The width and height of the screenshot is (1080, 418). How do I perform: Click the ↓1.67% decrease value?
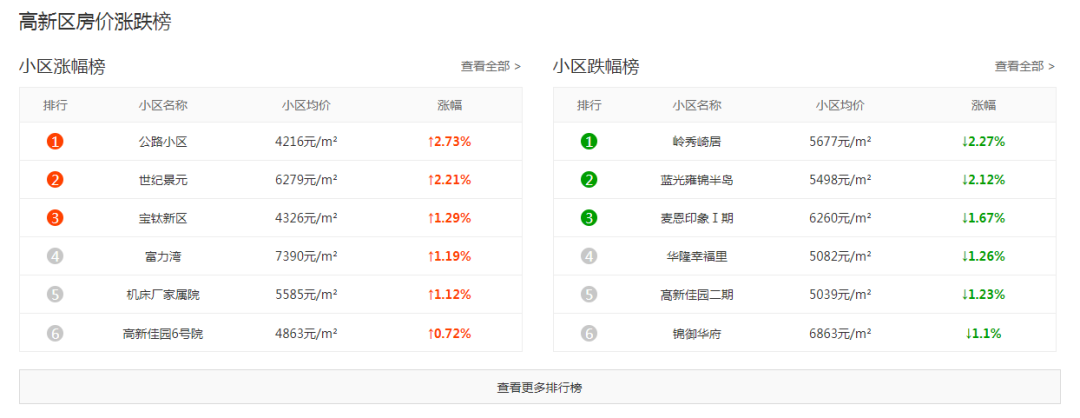(x=984, y=218)
